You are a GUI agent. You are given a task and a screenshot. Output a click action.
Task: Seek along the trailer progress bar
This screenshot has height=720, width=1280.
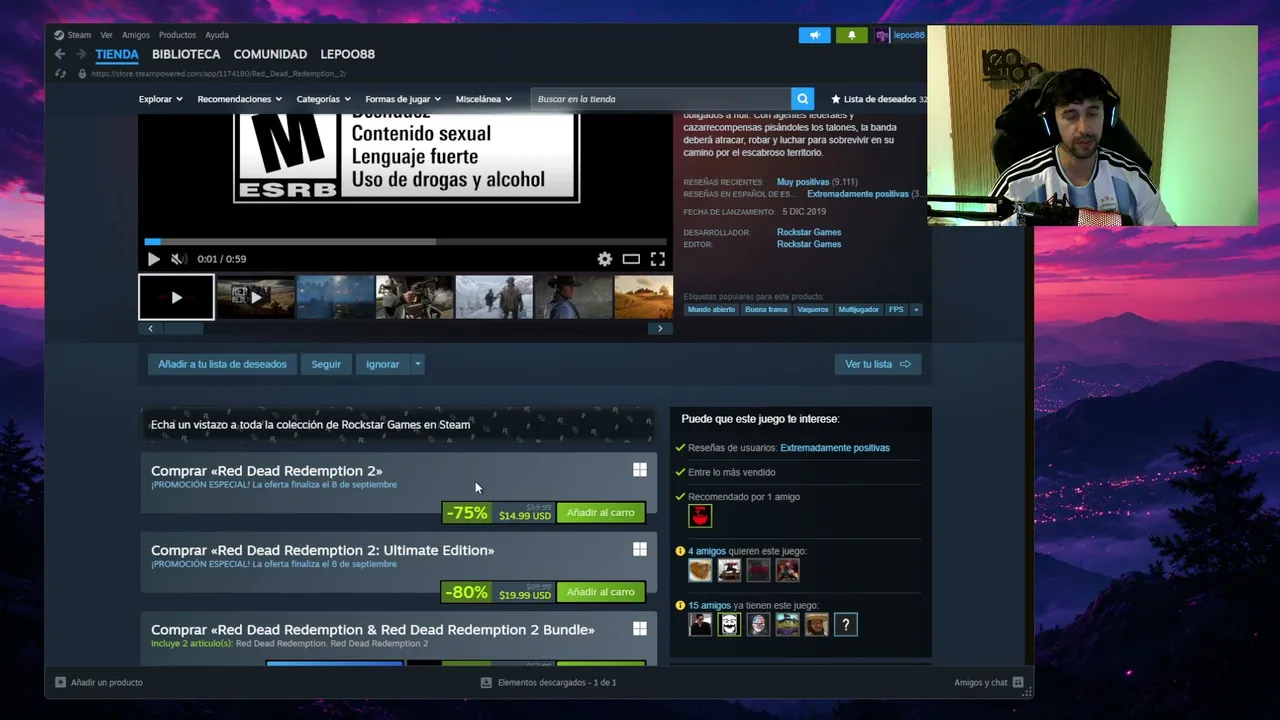(x=405, y=241)
